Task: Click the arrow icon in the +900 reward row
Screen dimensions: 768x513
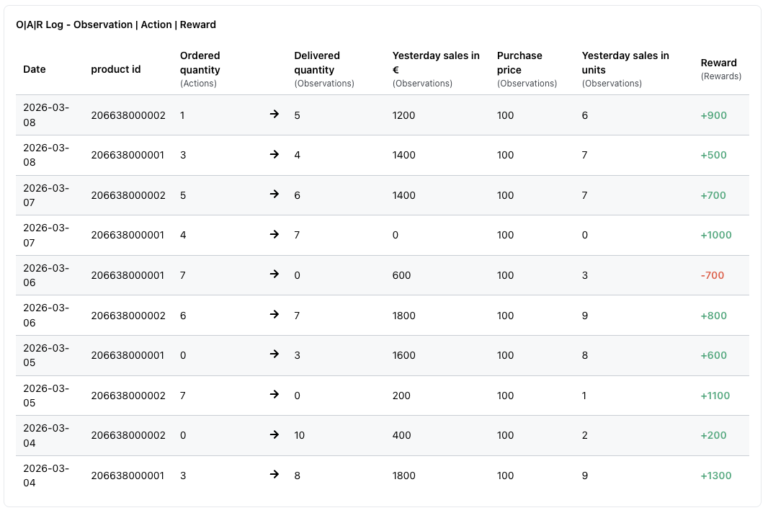Action: pos(274,115)
